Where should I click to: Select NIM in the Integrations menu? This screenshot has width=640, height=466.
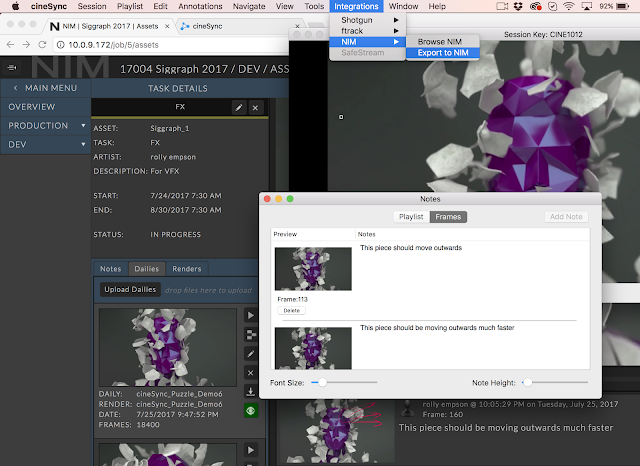pyautogui.click(x=367, y=42)
